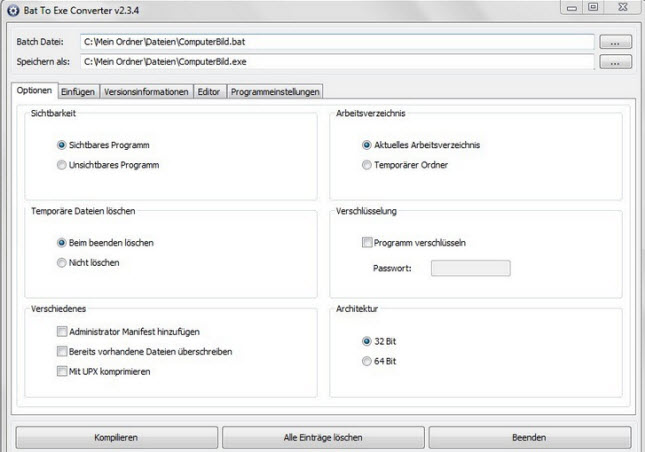Browse for the Speichern als location
Screen dimensions: 645x452
coord(615,62)
